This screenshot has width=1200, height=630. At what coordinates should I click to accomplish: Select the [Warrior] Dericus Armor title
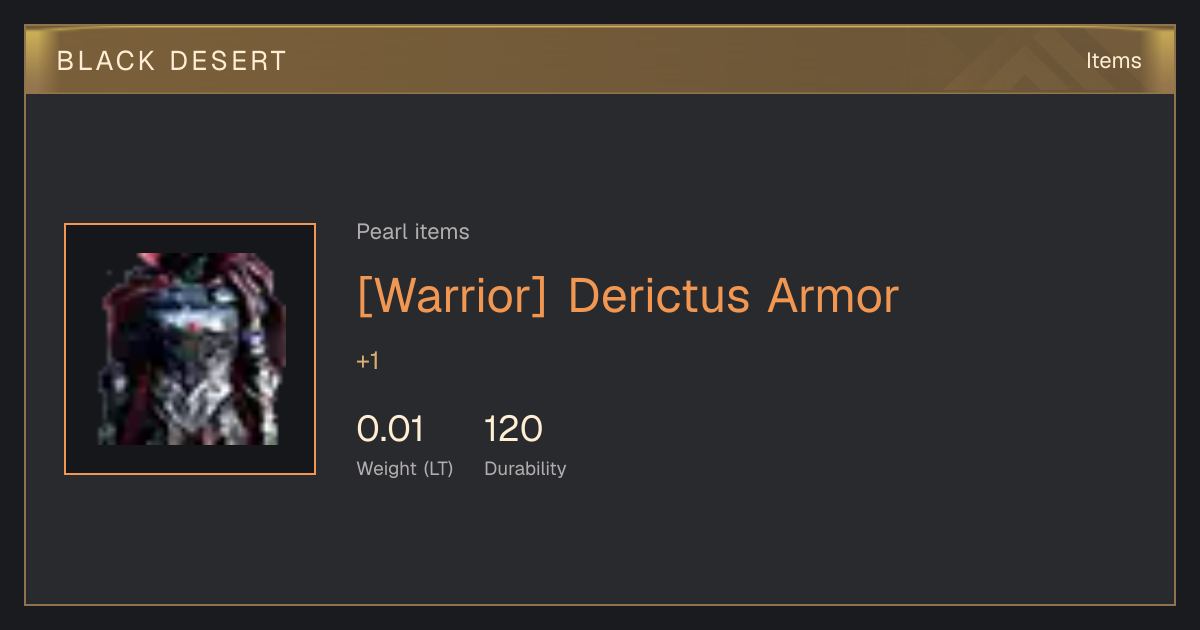pyautogui.click(x=628, y=295)
